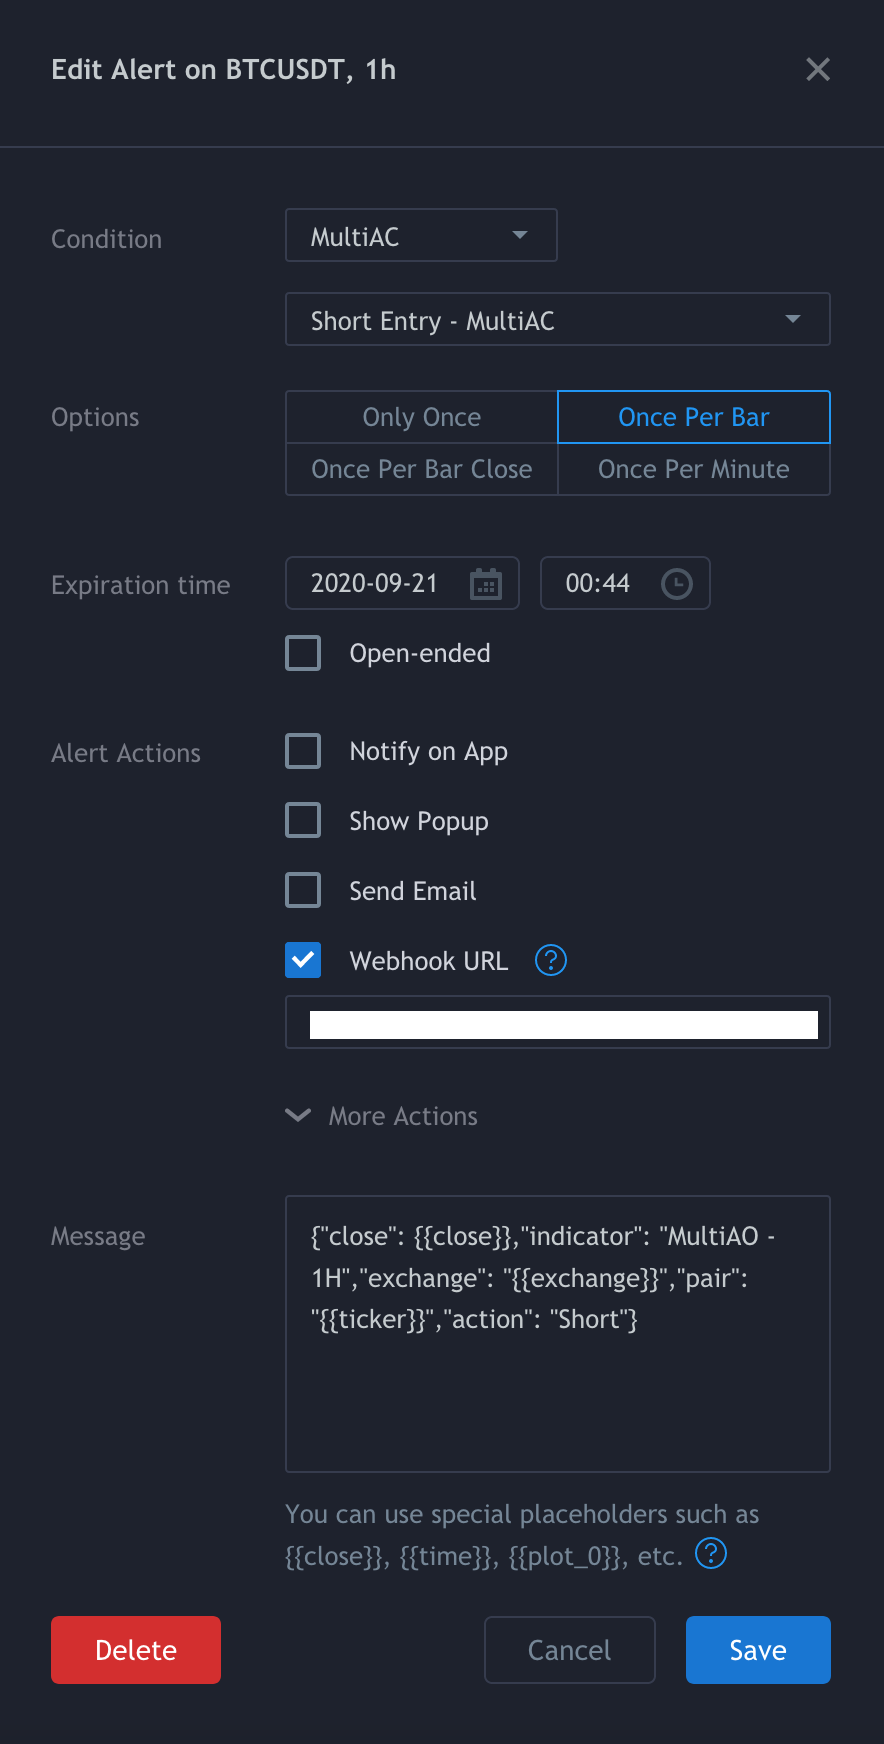Open the calendar date picker icon

(487, 583)
